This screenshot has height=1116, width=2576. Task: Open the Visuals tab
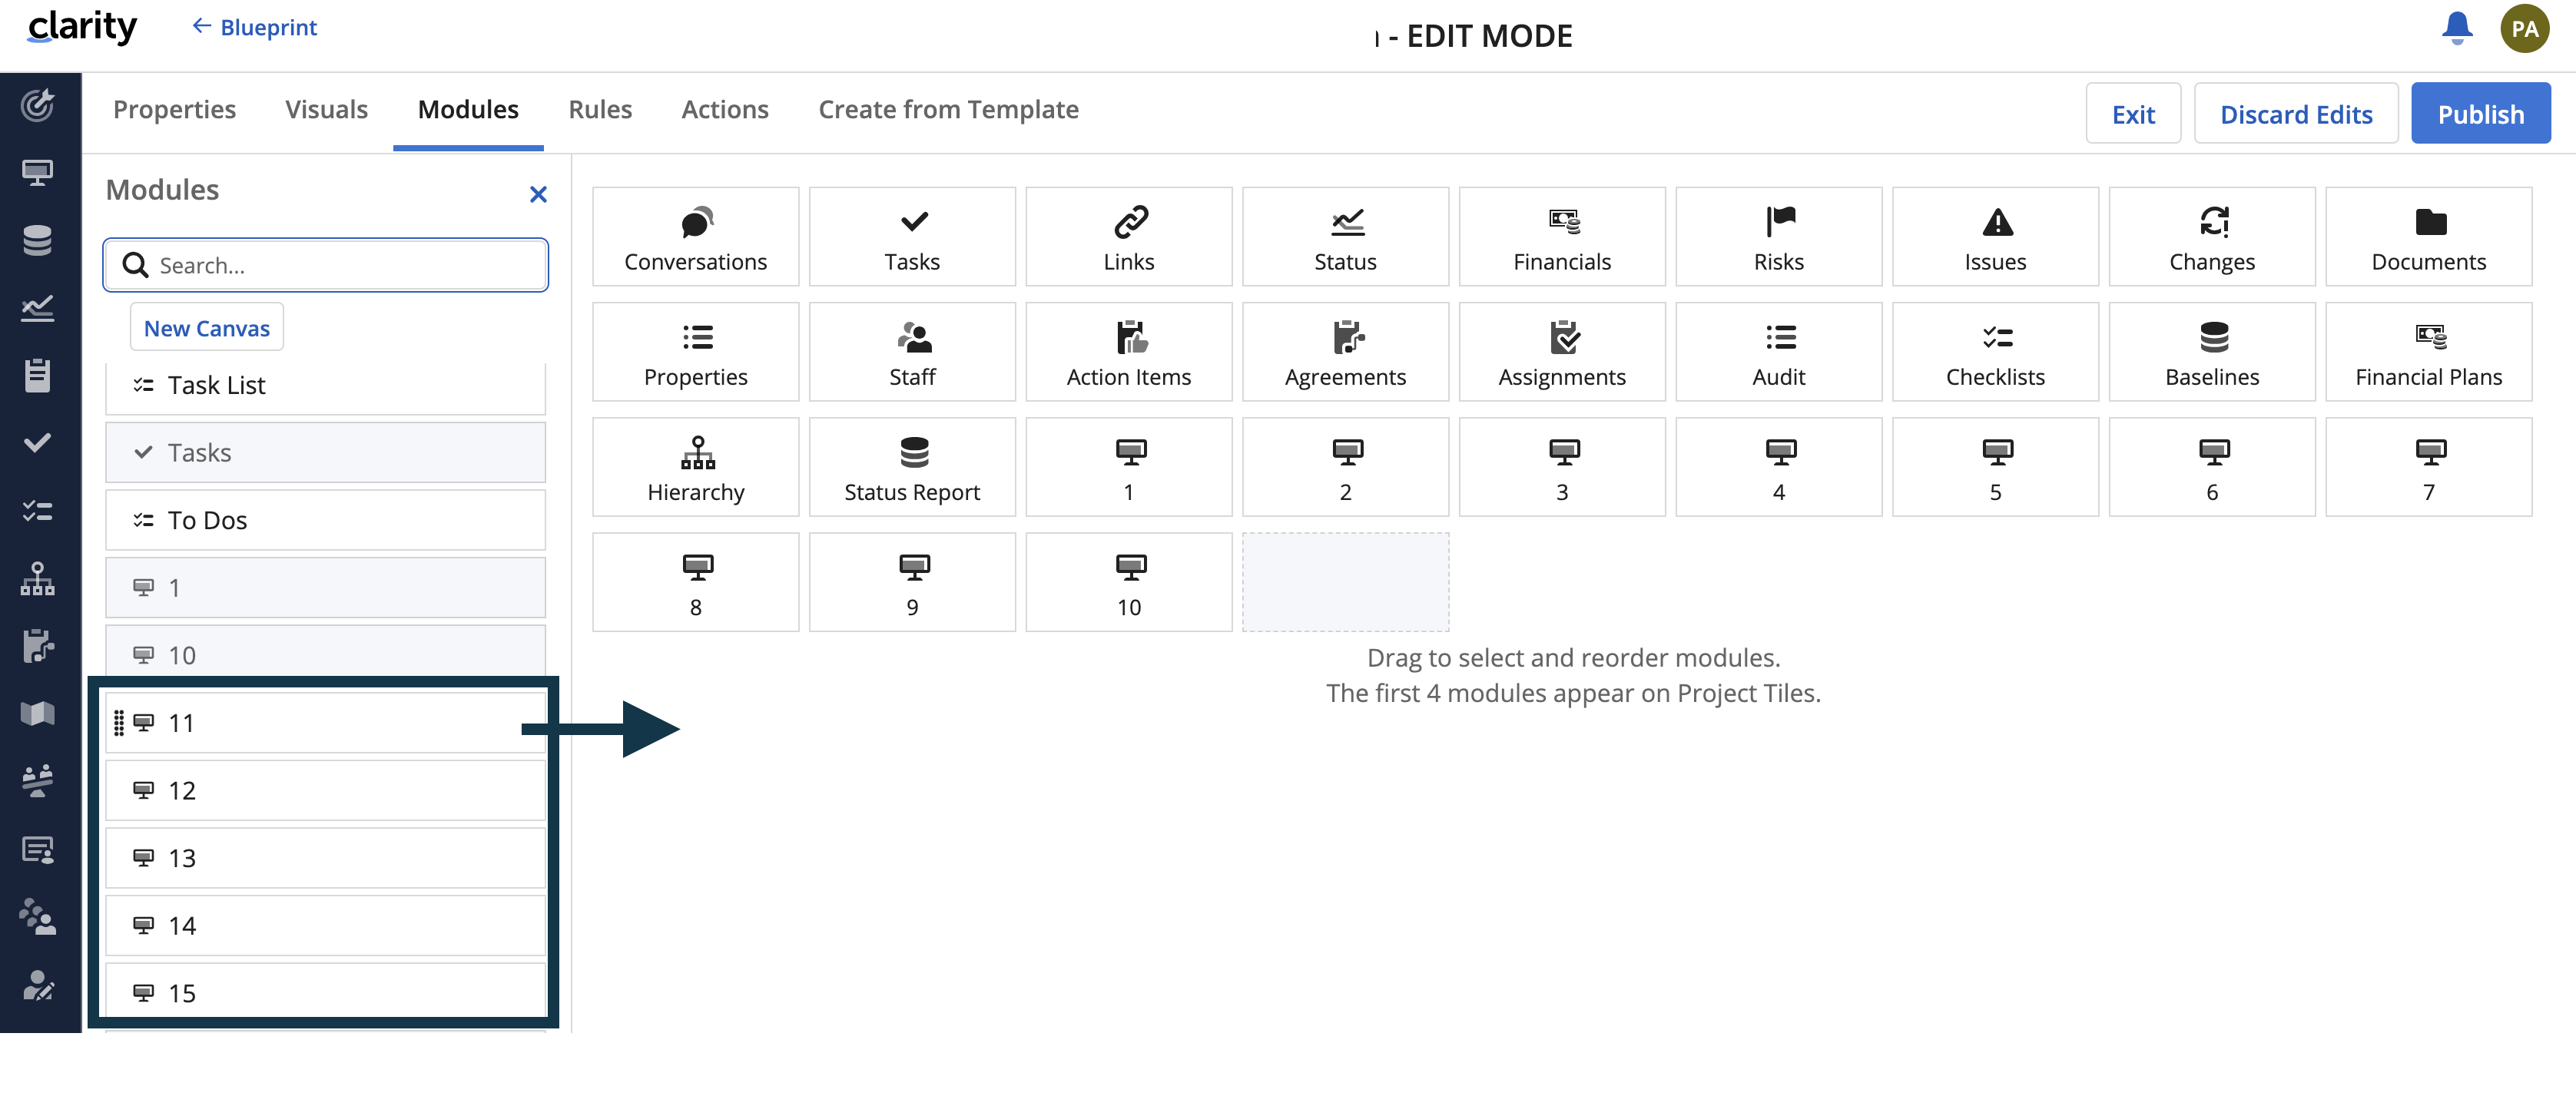click(326, 109)
